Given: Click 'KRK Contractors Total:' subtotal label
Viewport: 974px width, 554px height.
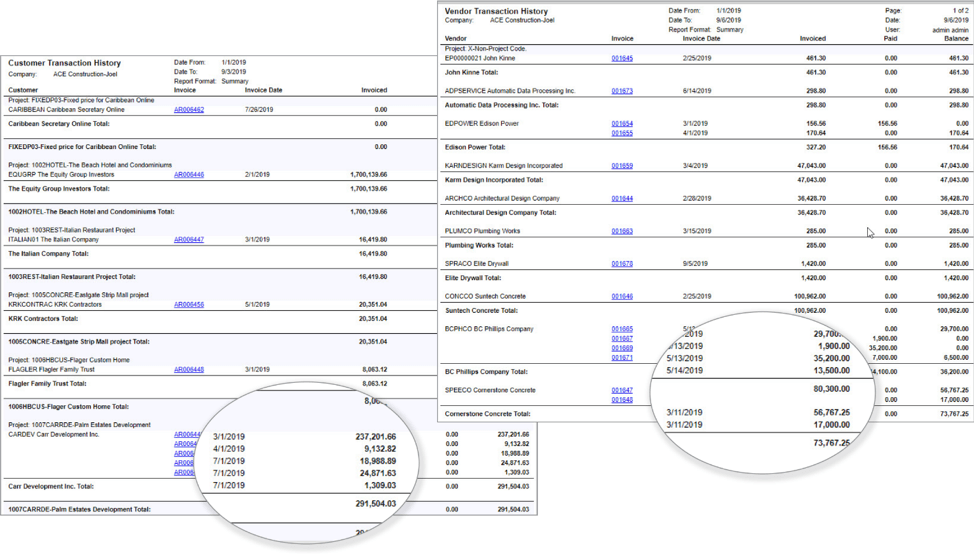Looking at the screenshot, I should click(43, 319).
